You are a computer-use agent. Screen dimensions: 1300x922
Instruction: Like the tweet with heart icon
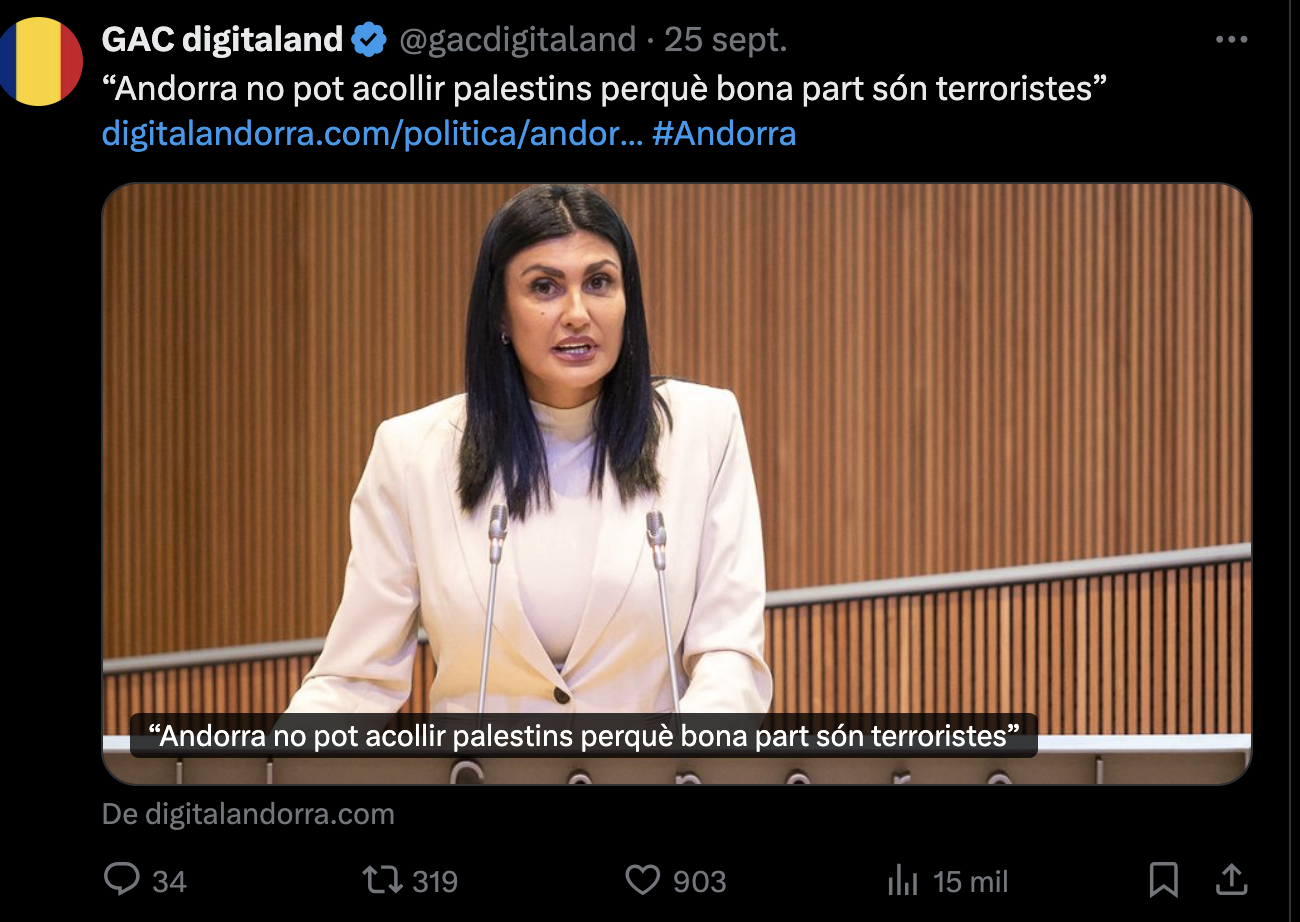pos(642,880)
